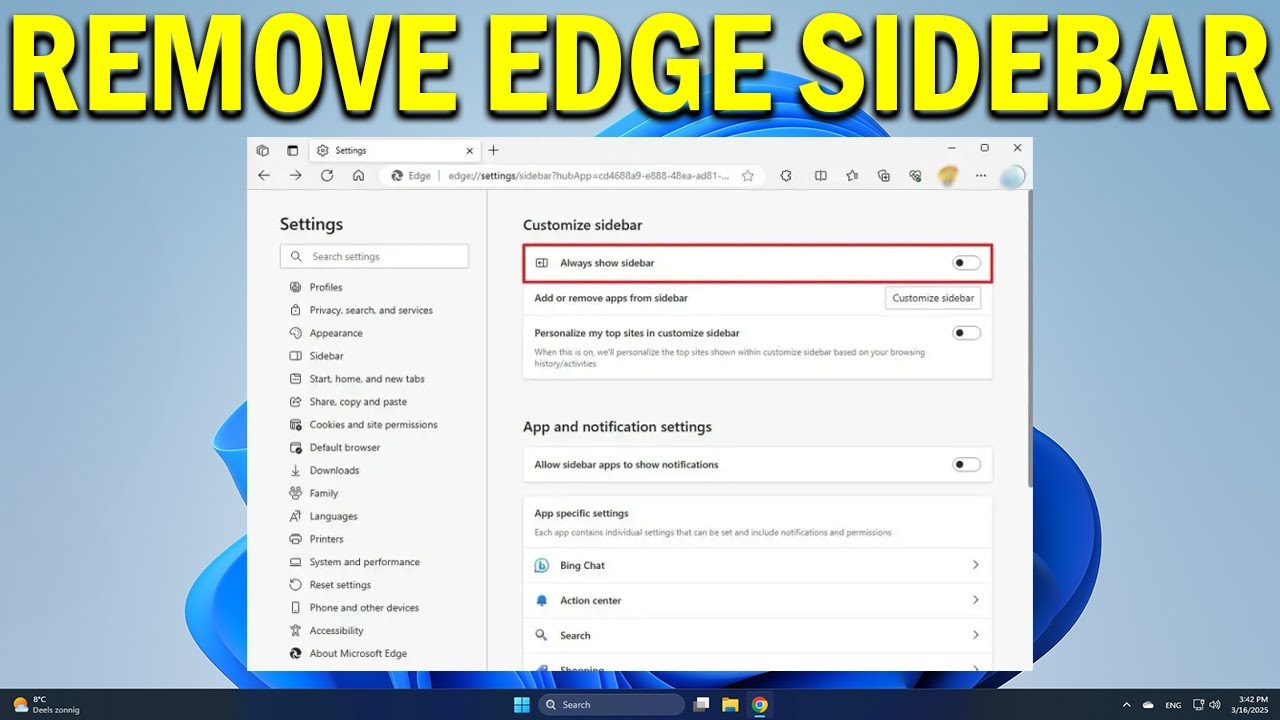Screen dimensions: 1280x720
Task: Open the Windows Start button
Action: pyautogui.click(x=521, y=705)
